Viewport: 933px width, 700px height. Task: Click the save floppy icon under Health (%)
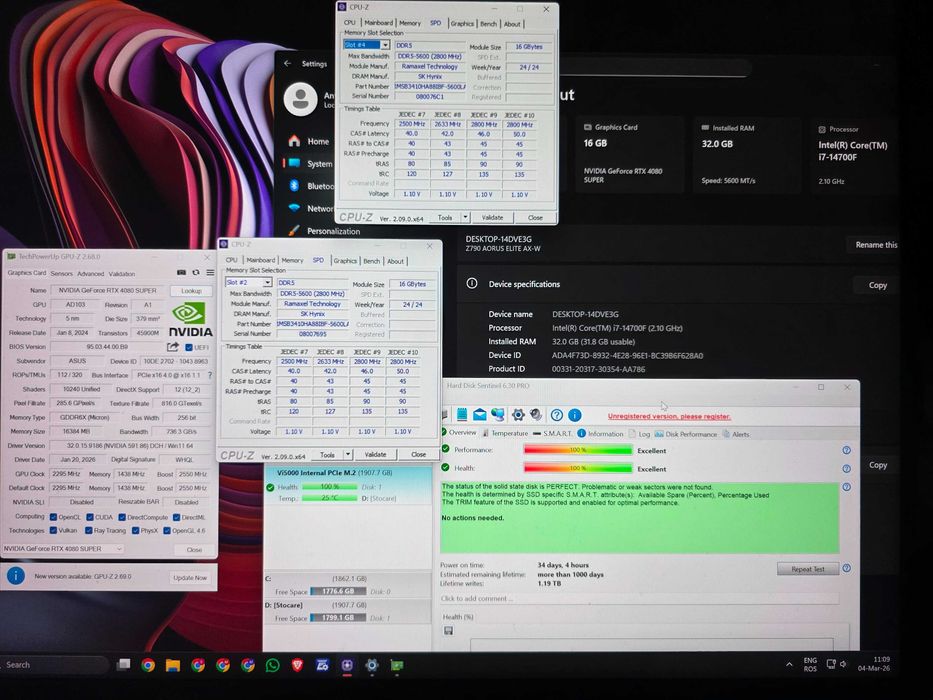point(449,631)
